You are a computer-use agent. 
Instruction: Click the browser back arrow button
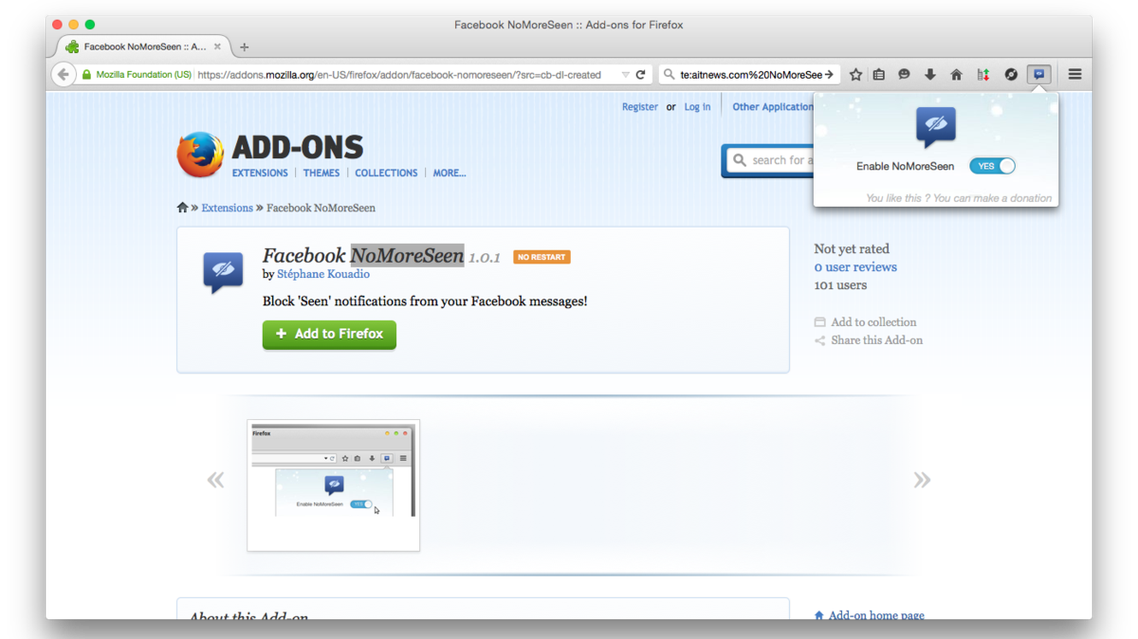click(x=64, y=74)
